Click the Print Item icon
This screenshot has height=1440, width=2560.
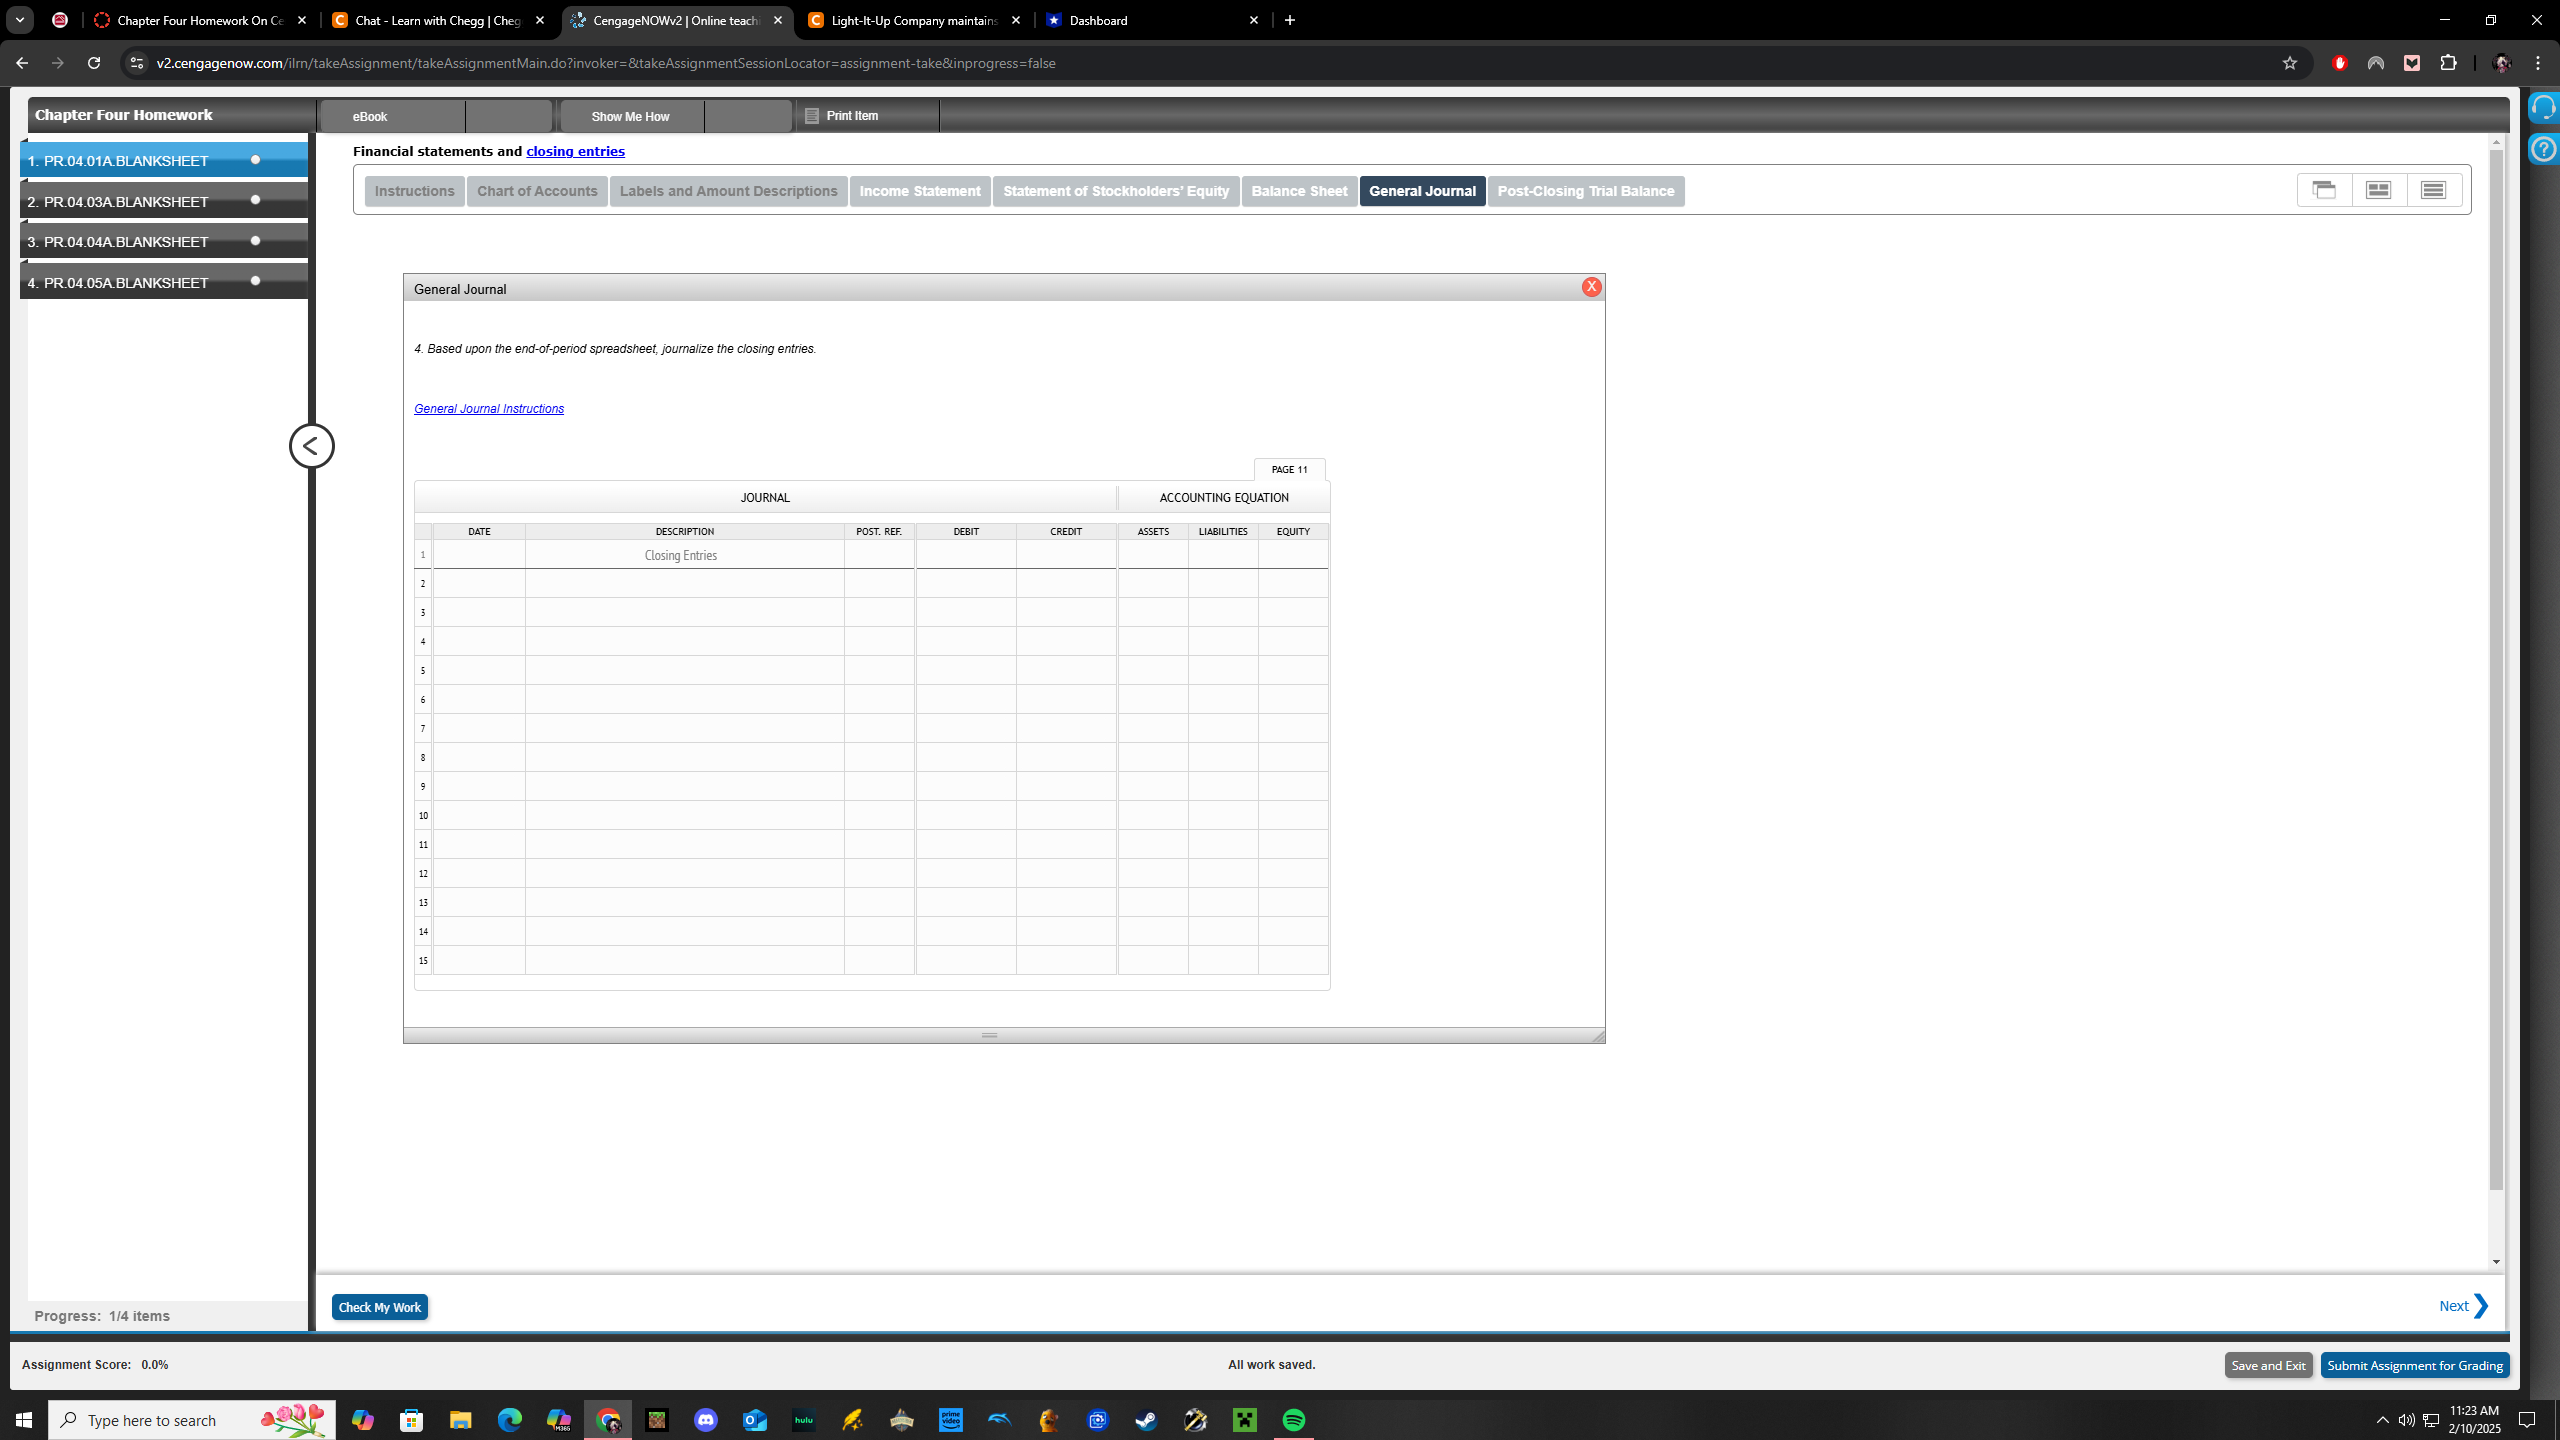pos(813,115)
